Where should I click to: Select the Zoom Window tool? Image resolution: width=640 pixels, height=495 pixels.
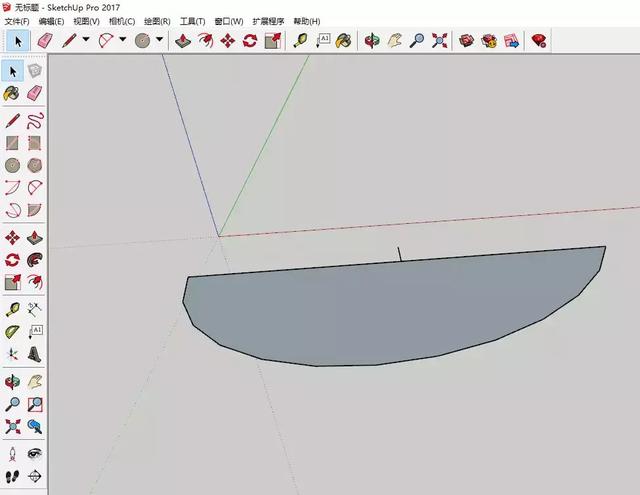click(35, 404)
